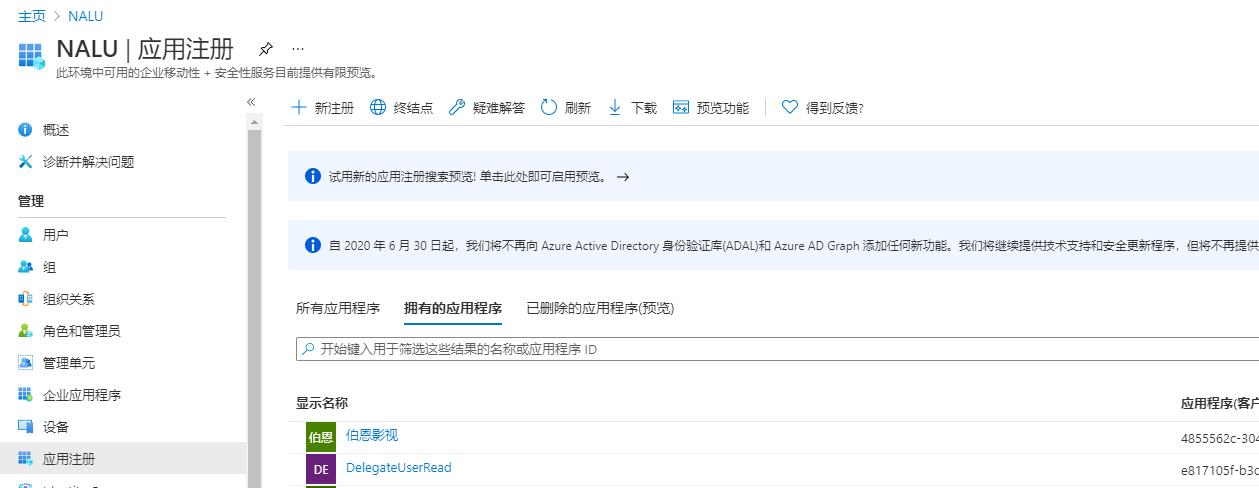Open the app registration search preview banner
Viewport: 1259px width, 488px height.
click(x=773, y=177)
